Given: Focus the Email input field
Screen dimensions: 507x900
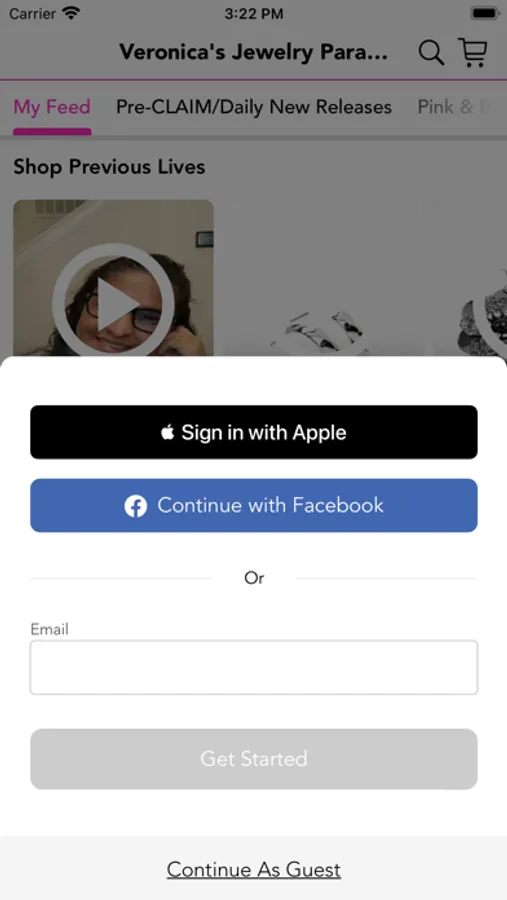Looking at the screenshot, I should pos(254,668).
